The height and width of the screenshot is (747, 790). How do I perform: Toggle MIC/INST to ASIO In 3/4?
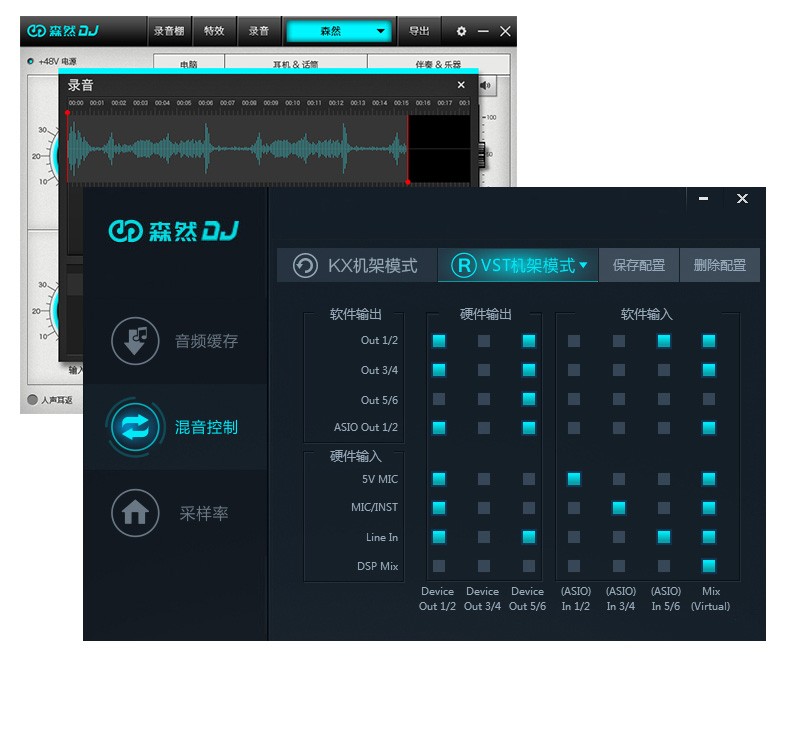click(x=619, y=508)
